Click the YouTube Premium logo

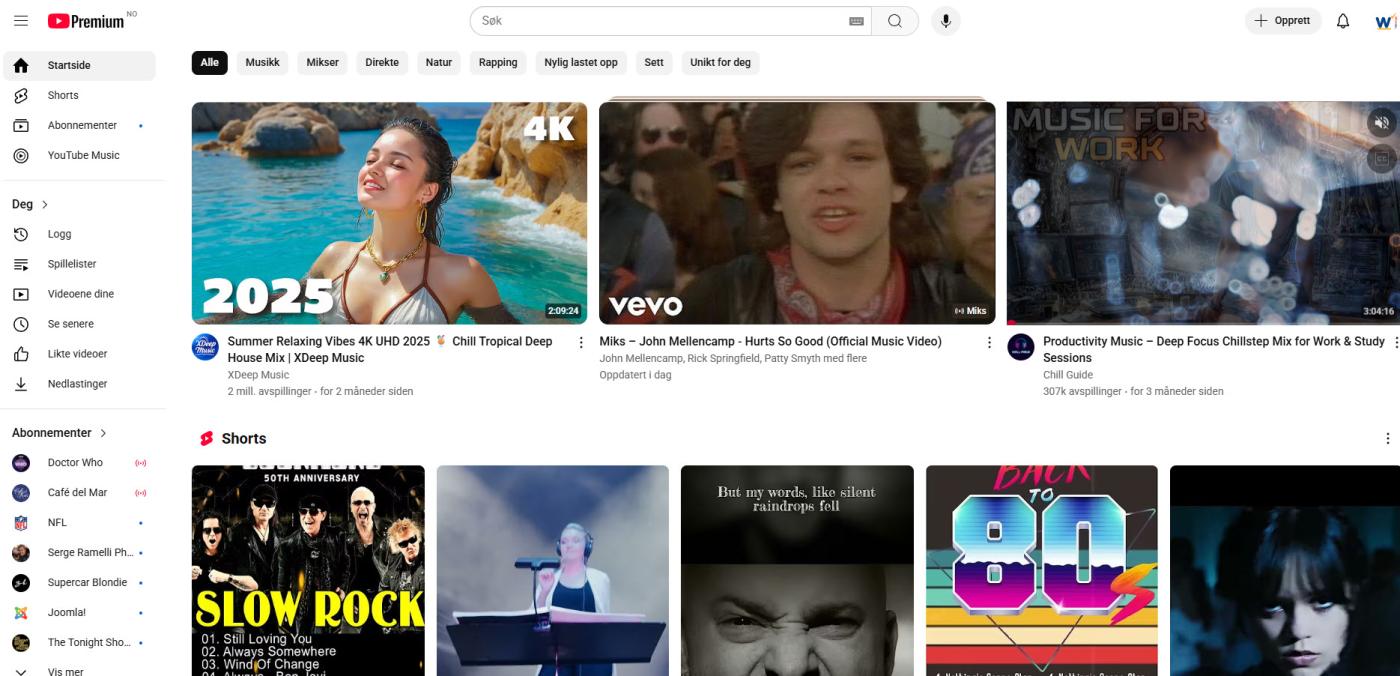[x=85, y=20]
